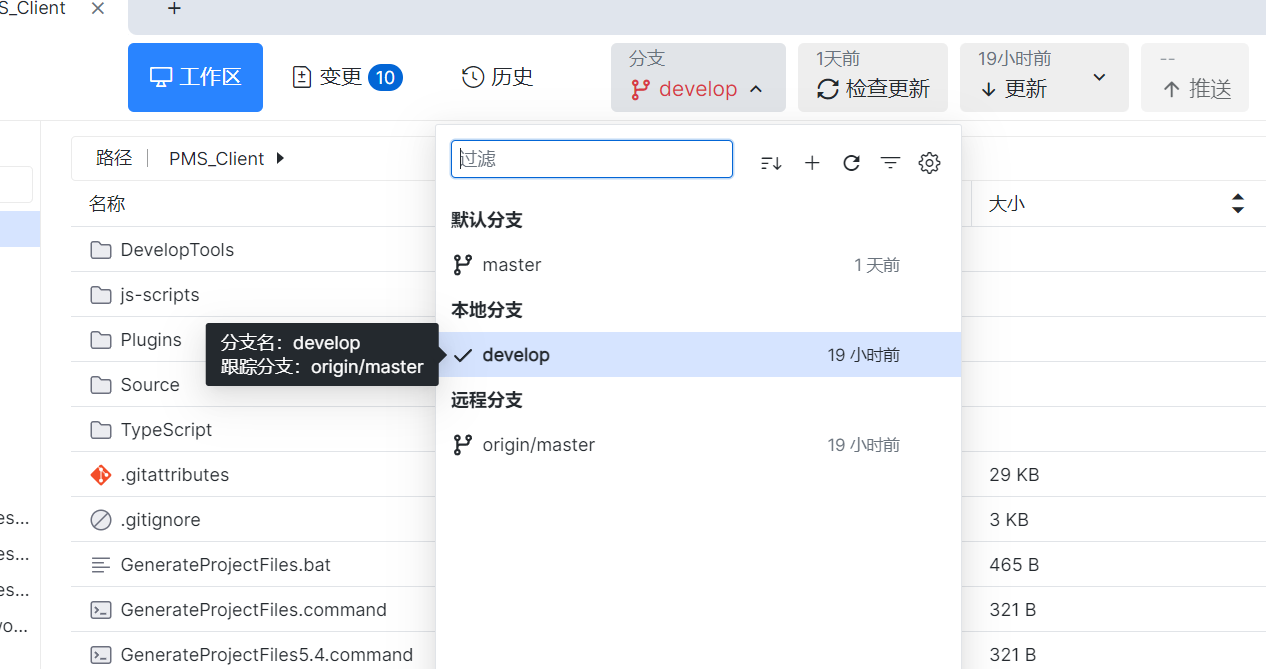Select the .gitattributes file
Screen dimensions: 1266x669
pos(175,475)
